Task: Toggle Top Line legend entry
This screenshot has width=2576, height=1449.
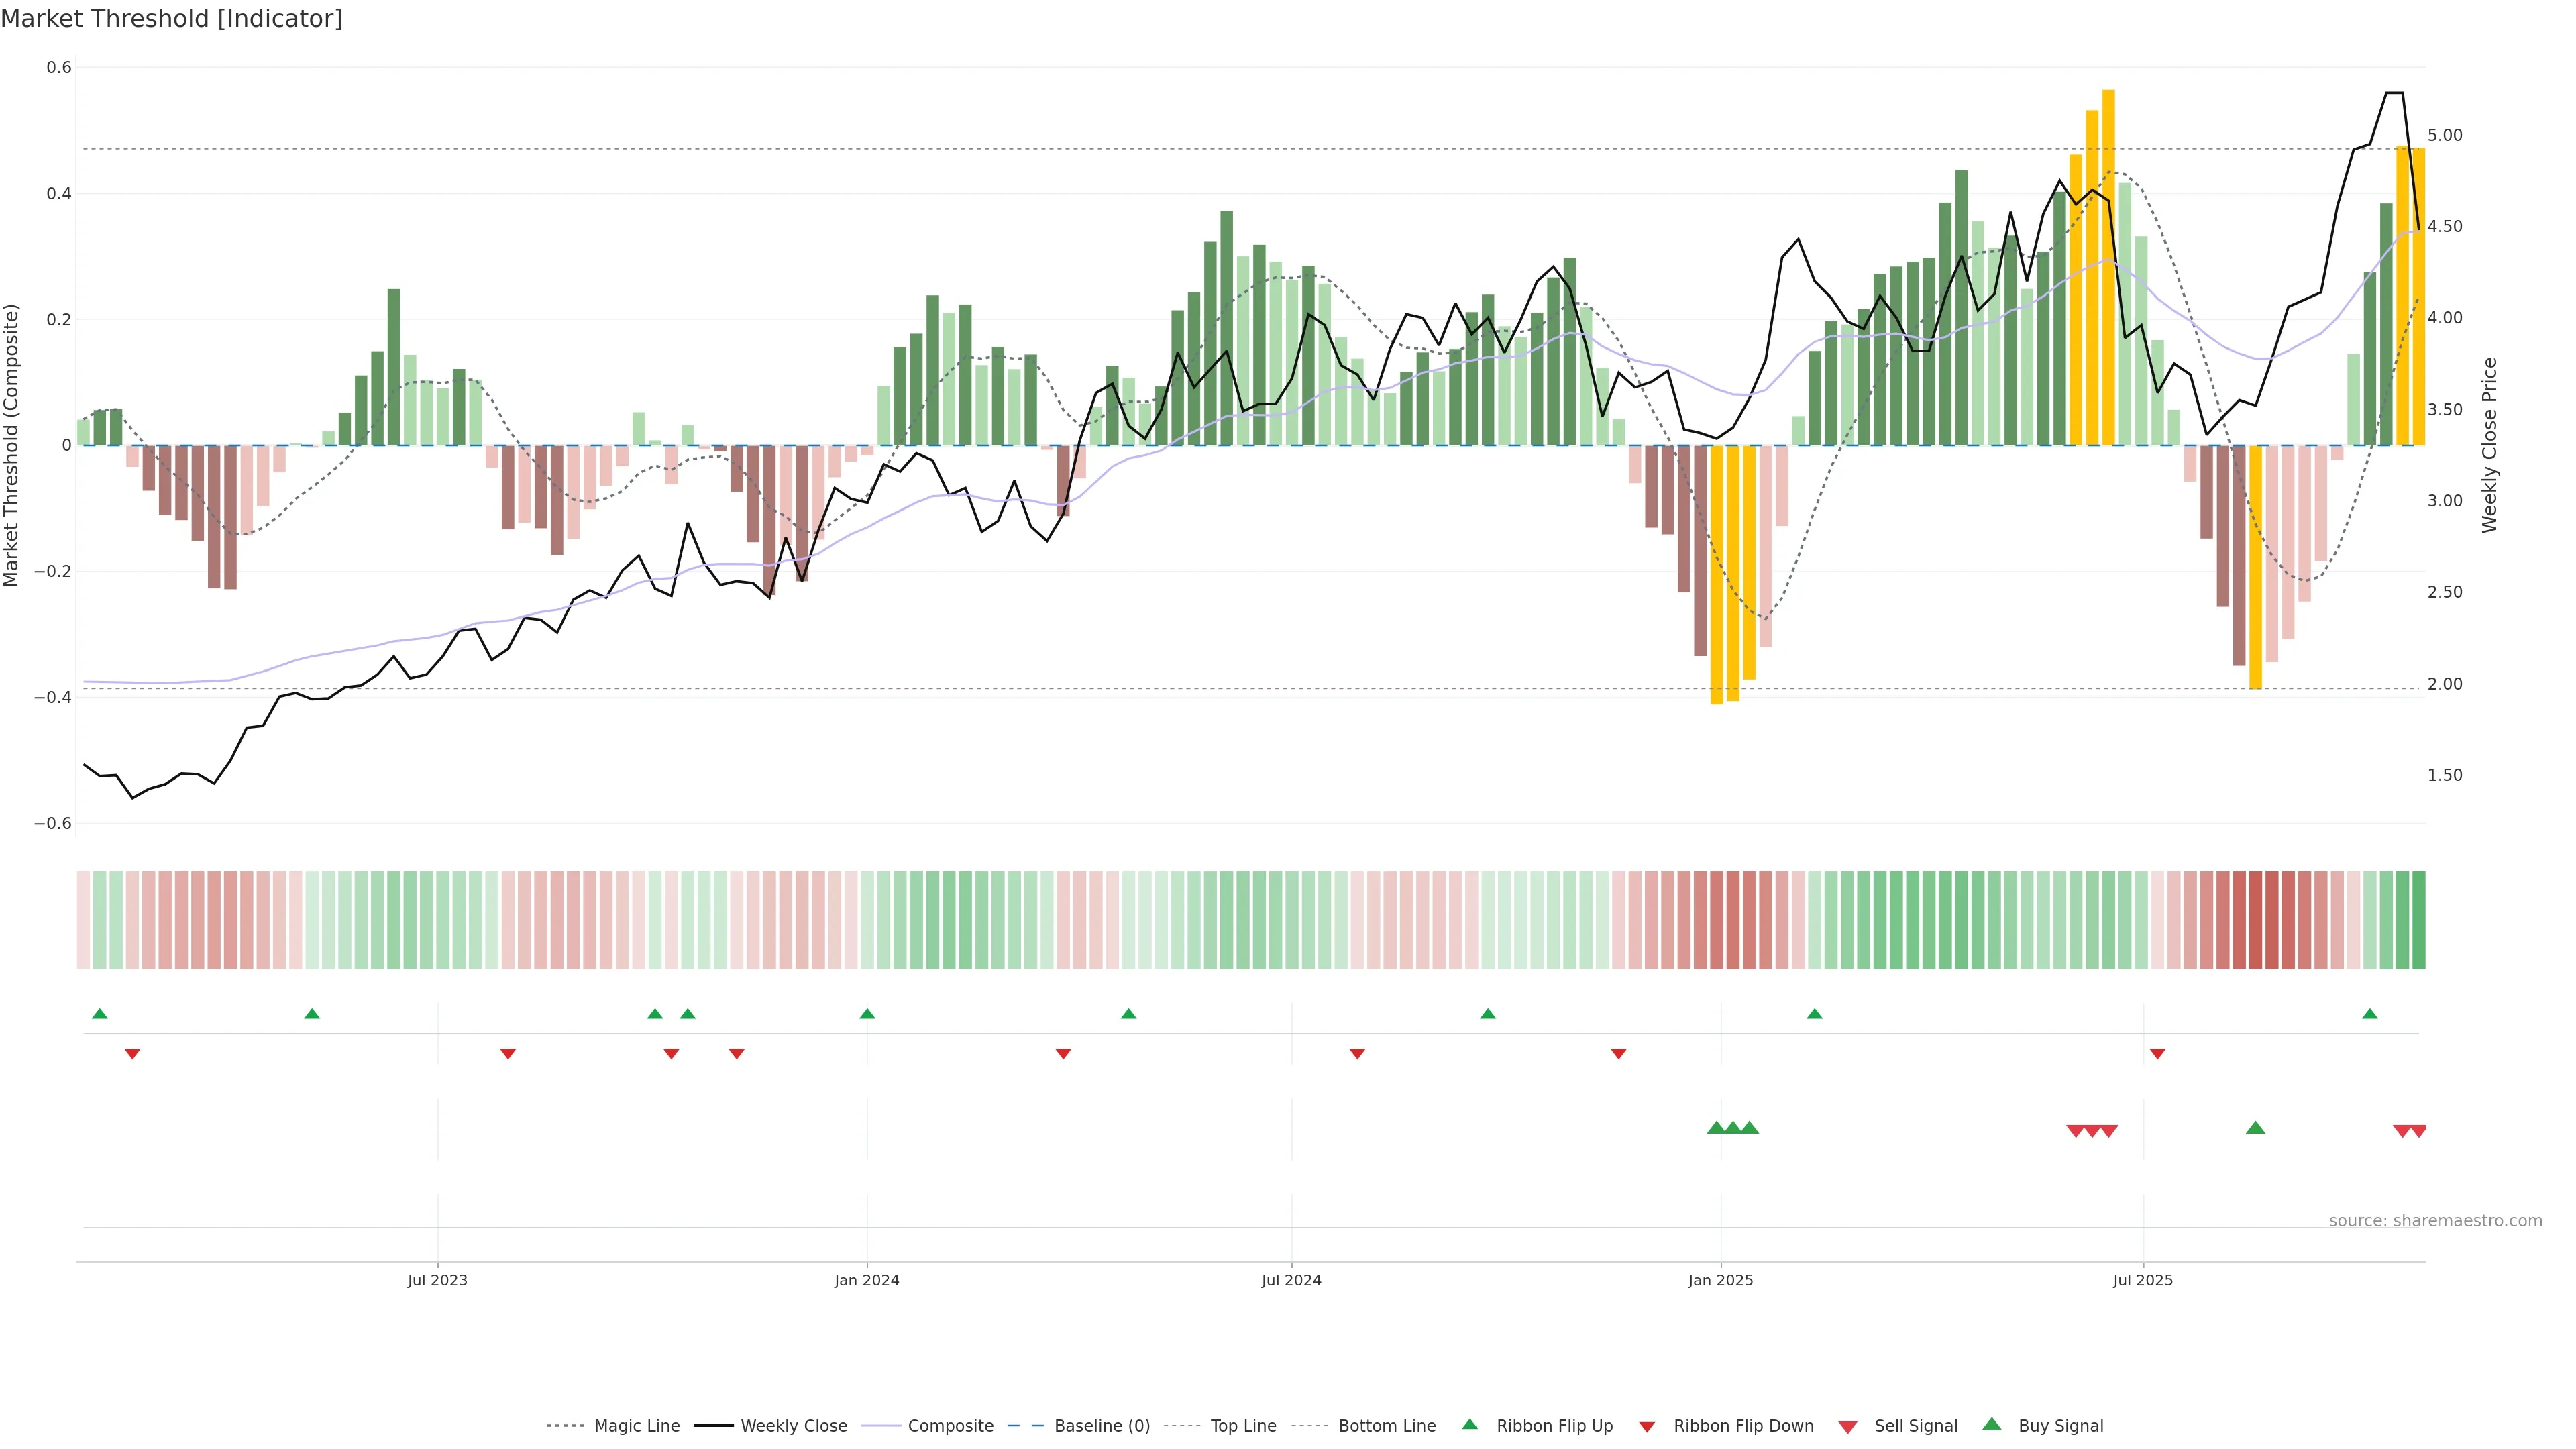Action: (1243, 1426)
